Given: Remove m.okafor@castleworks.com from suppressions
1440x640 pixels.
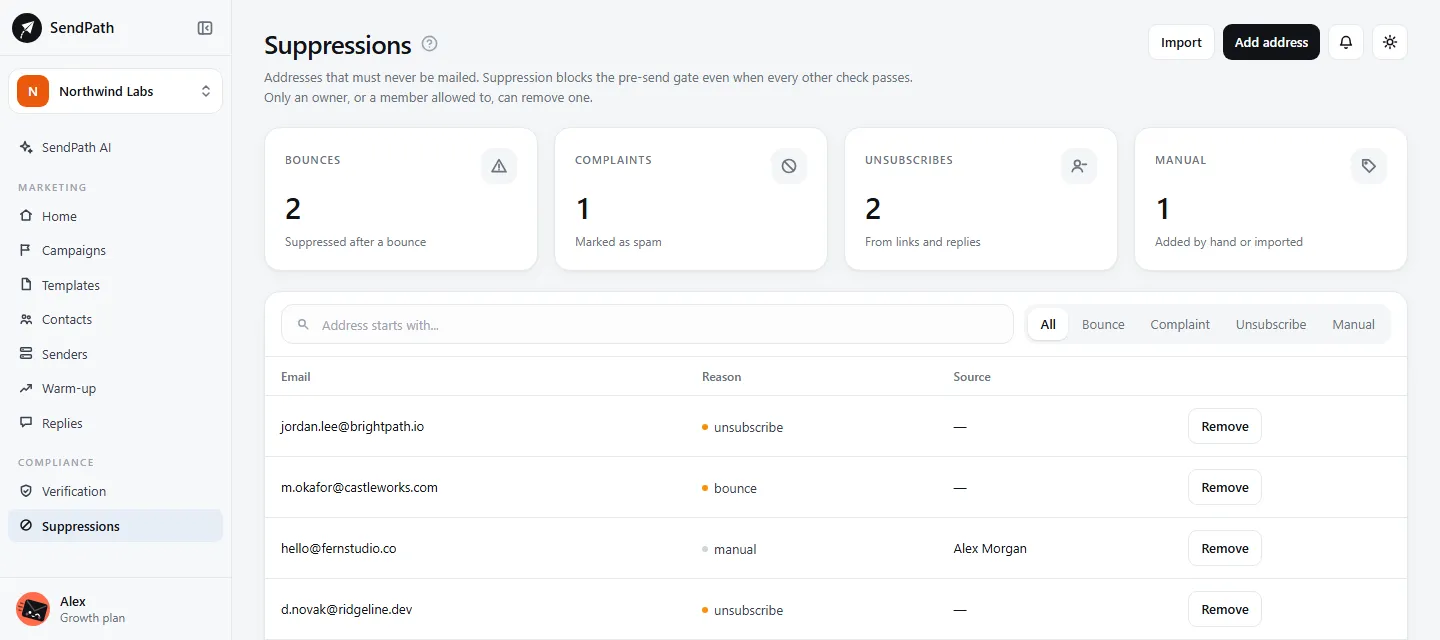Looking at the screenshot, I should pyautogui.click(x=1225, y=487).
